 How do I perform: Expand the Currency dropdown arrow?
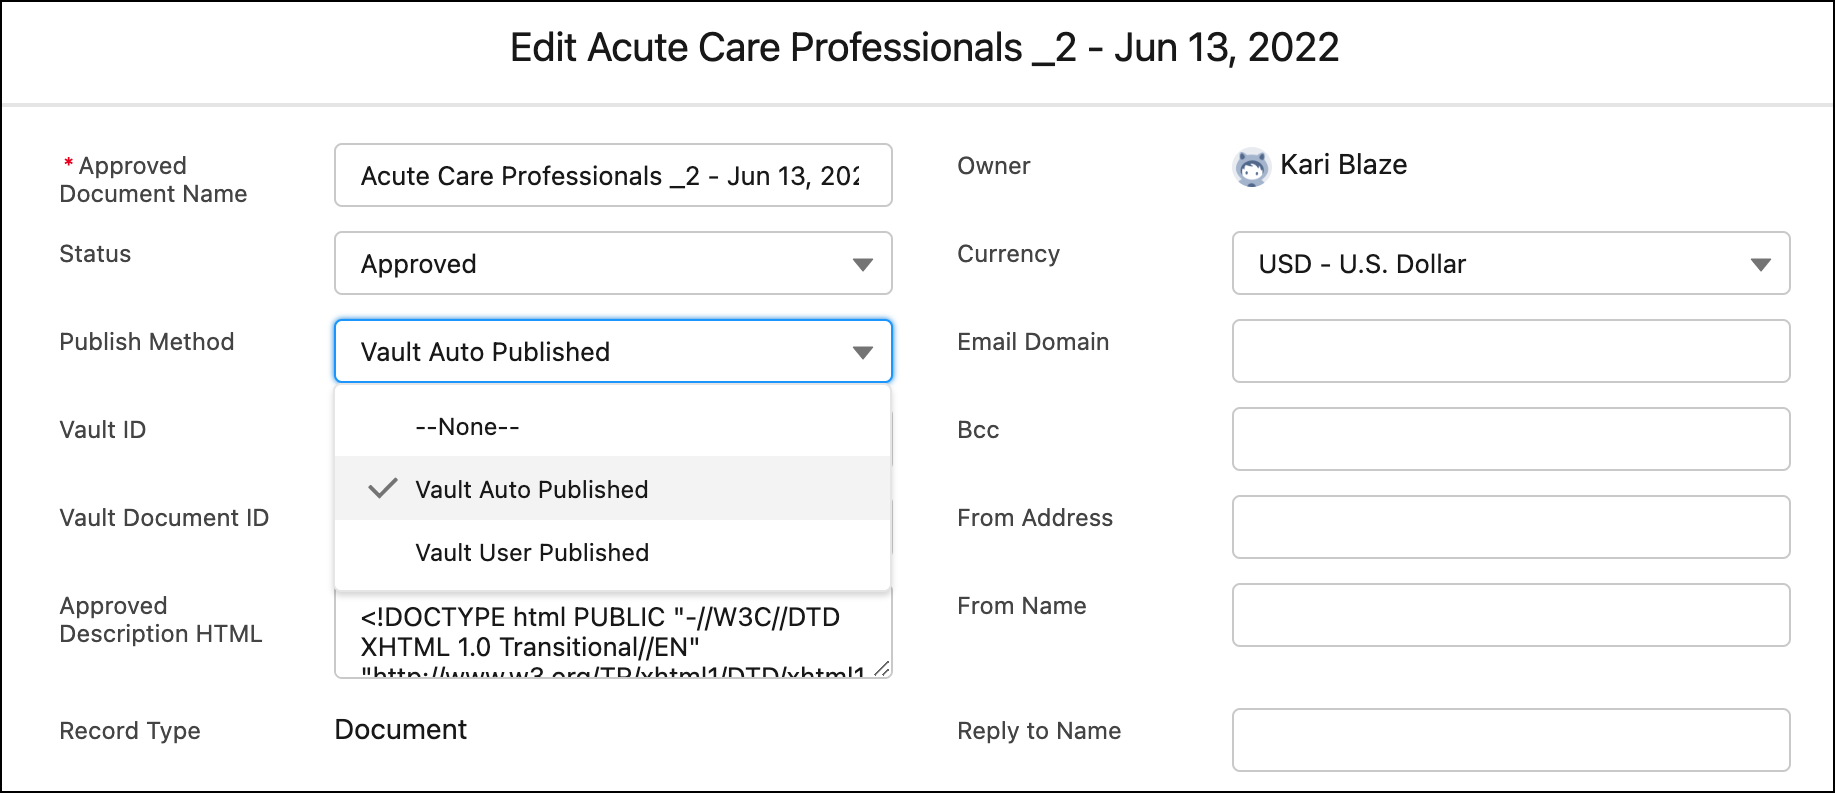pyautogui.click(x=1760, y=264)
